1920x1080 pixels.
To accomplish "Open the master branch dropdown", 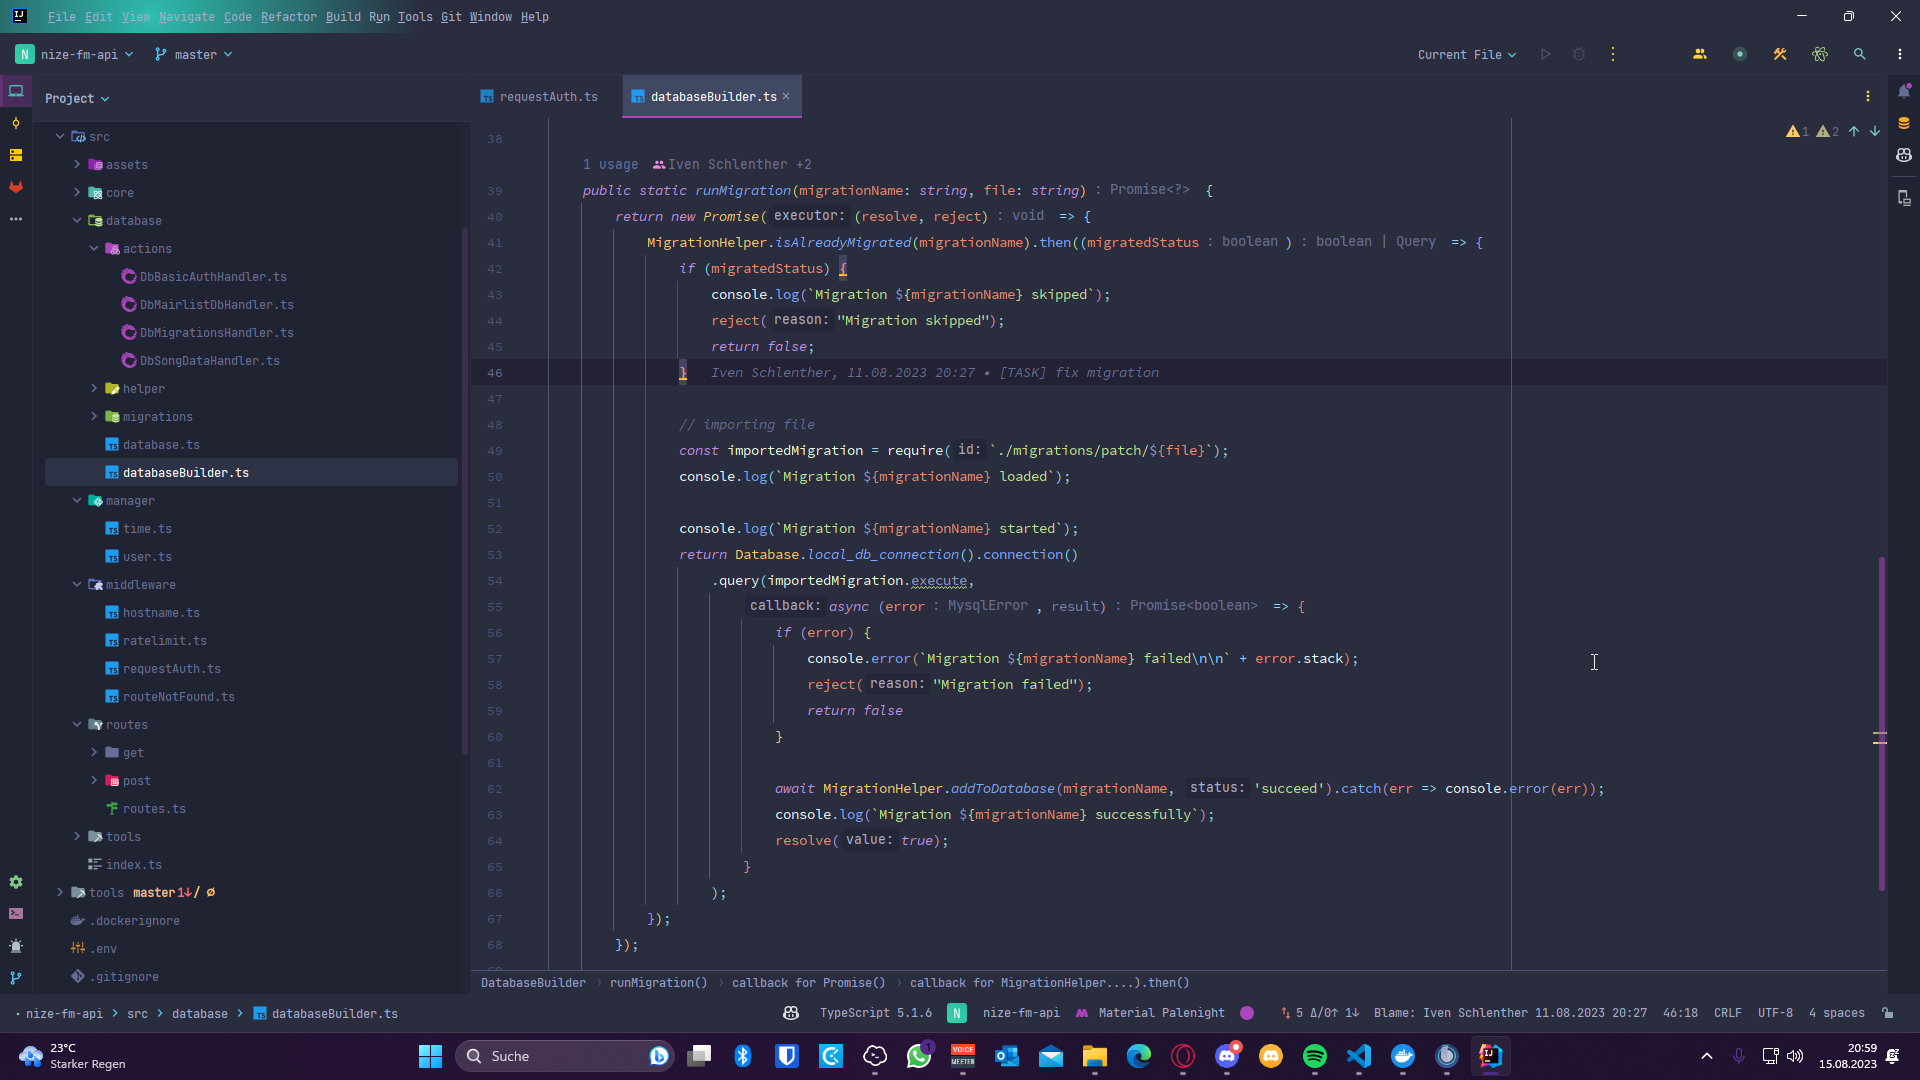I will [x=195, y=55].
